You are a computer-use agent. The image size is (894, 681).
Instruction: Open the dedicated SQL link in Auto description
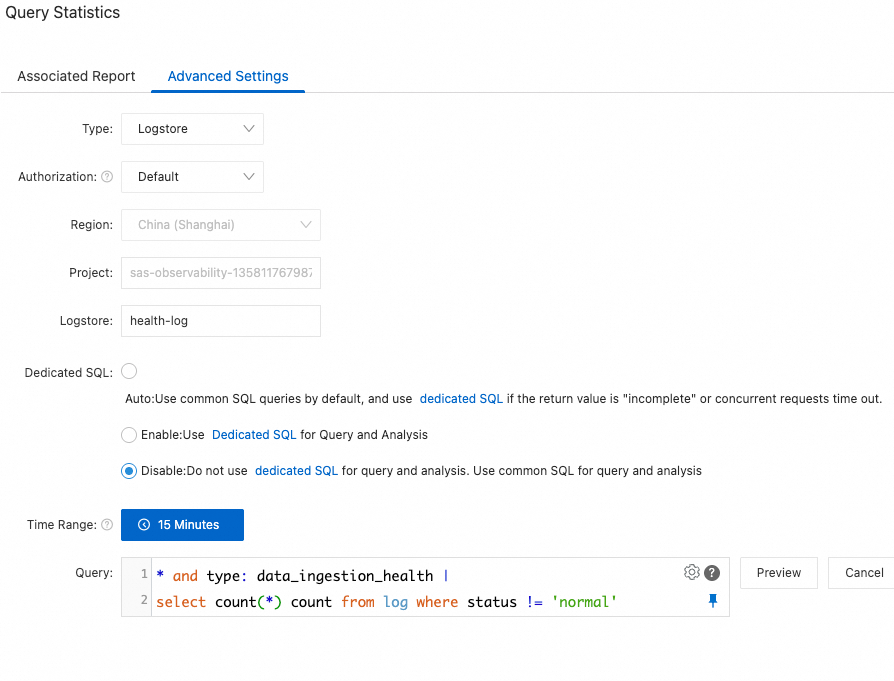pyautogui.click(x=461, y=398)
